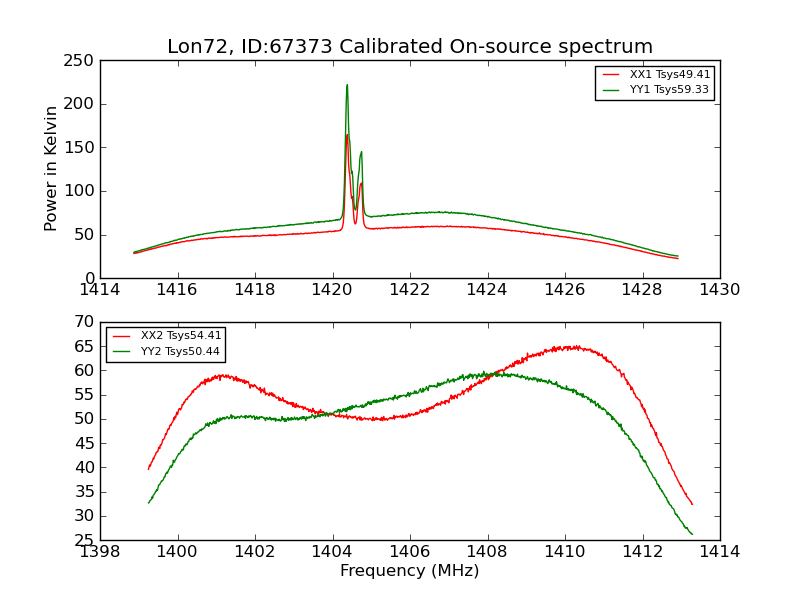Click the 65 tick label on lower y-axis
This screenshot has width=800, height=600.
[84, 346]
